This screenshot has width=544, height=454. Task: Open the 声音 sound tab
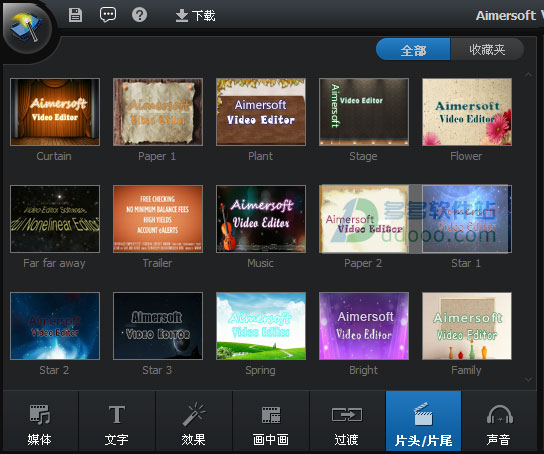[499, 422]
